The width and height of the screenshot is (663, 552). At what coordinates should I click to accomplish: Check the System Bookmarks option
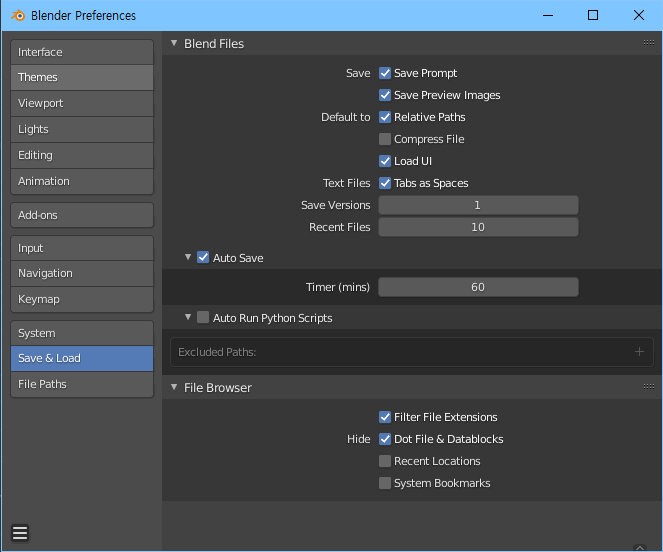385,483
